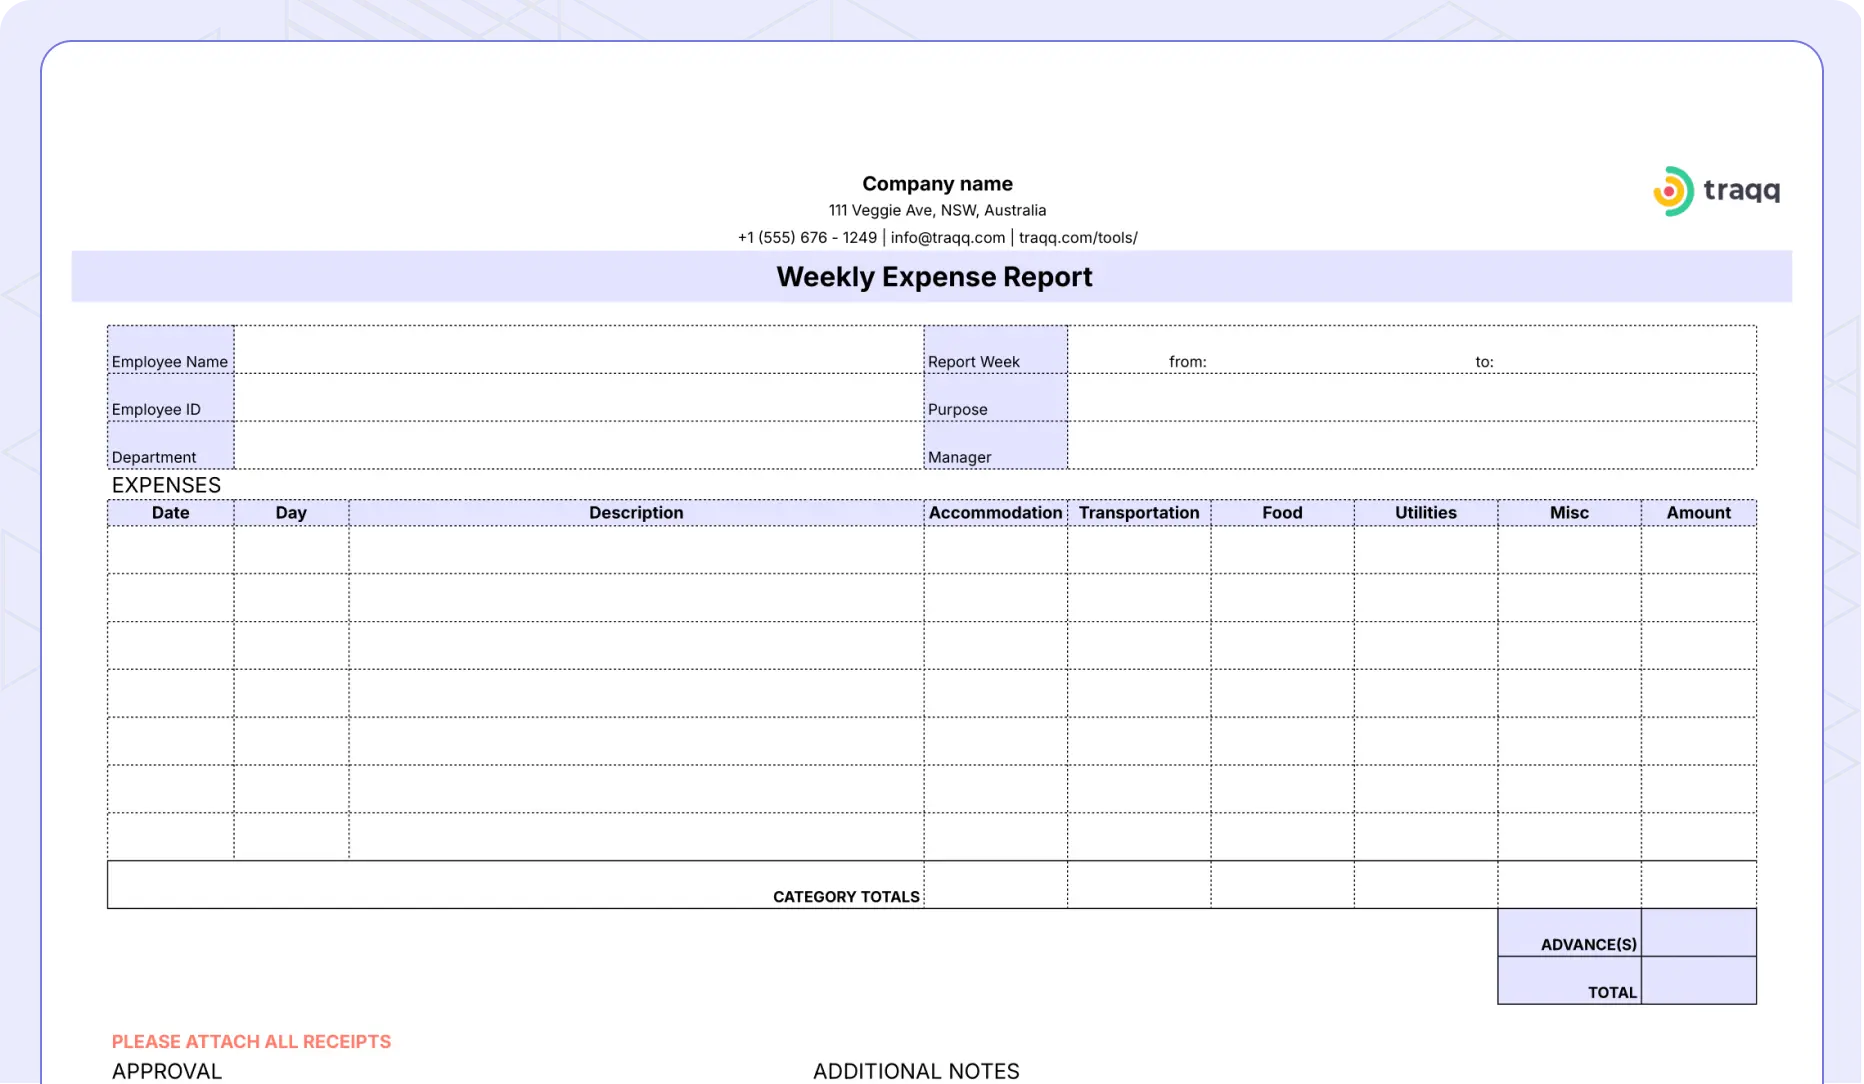Click the ADDITIONAL NOTES heading
The image size is (1864, 1084).
click(x=916, y=1071)
